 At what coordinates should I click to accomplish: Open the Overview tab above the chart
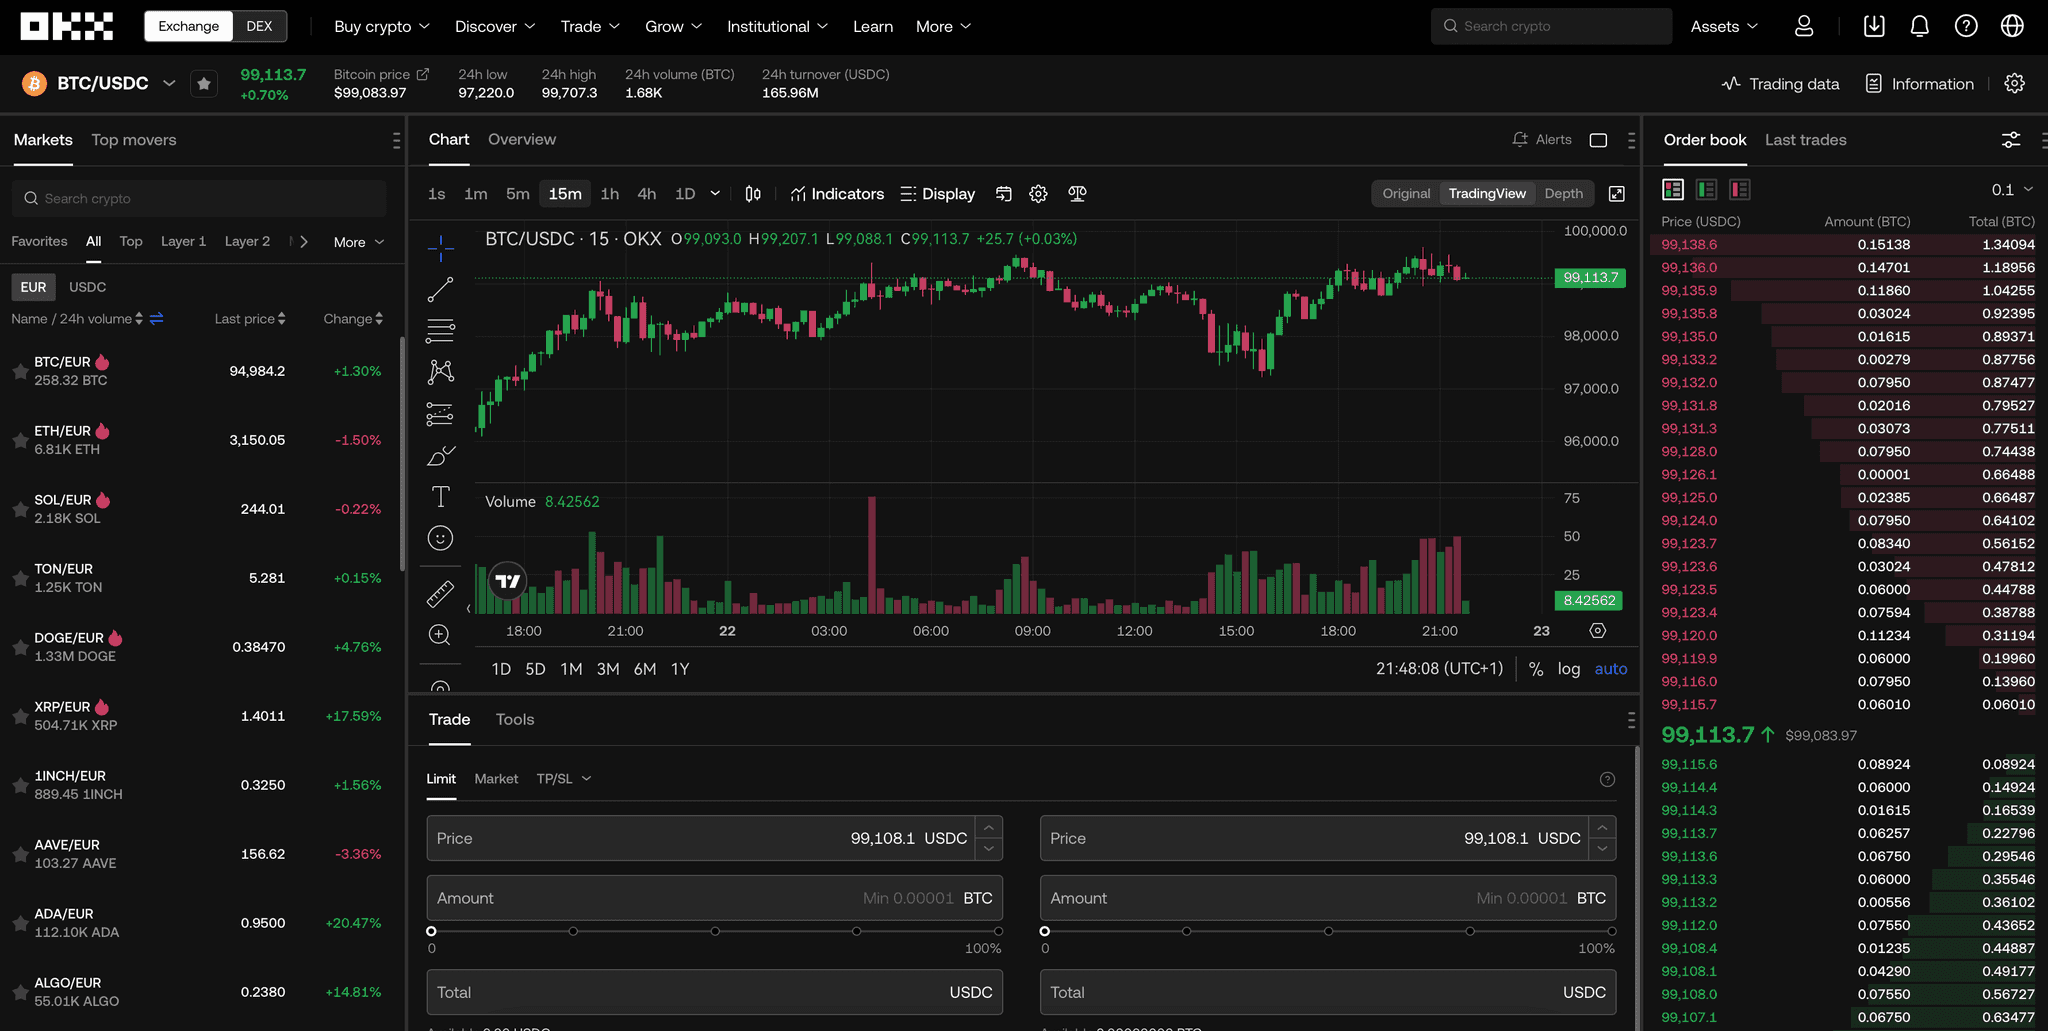point(522,139)
